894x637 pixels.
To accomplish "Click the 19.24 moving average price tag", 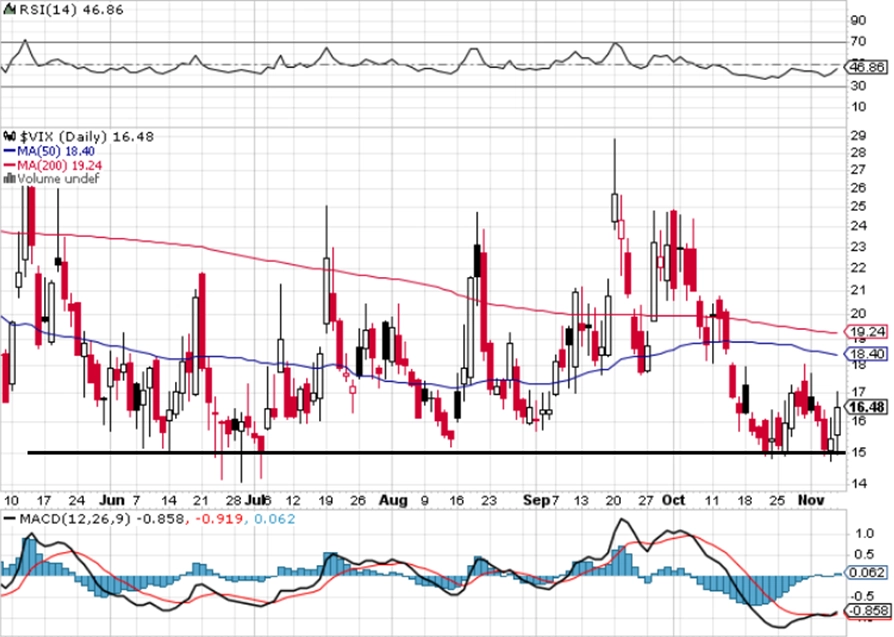I will (867, 331).
